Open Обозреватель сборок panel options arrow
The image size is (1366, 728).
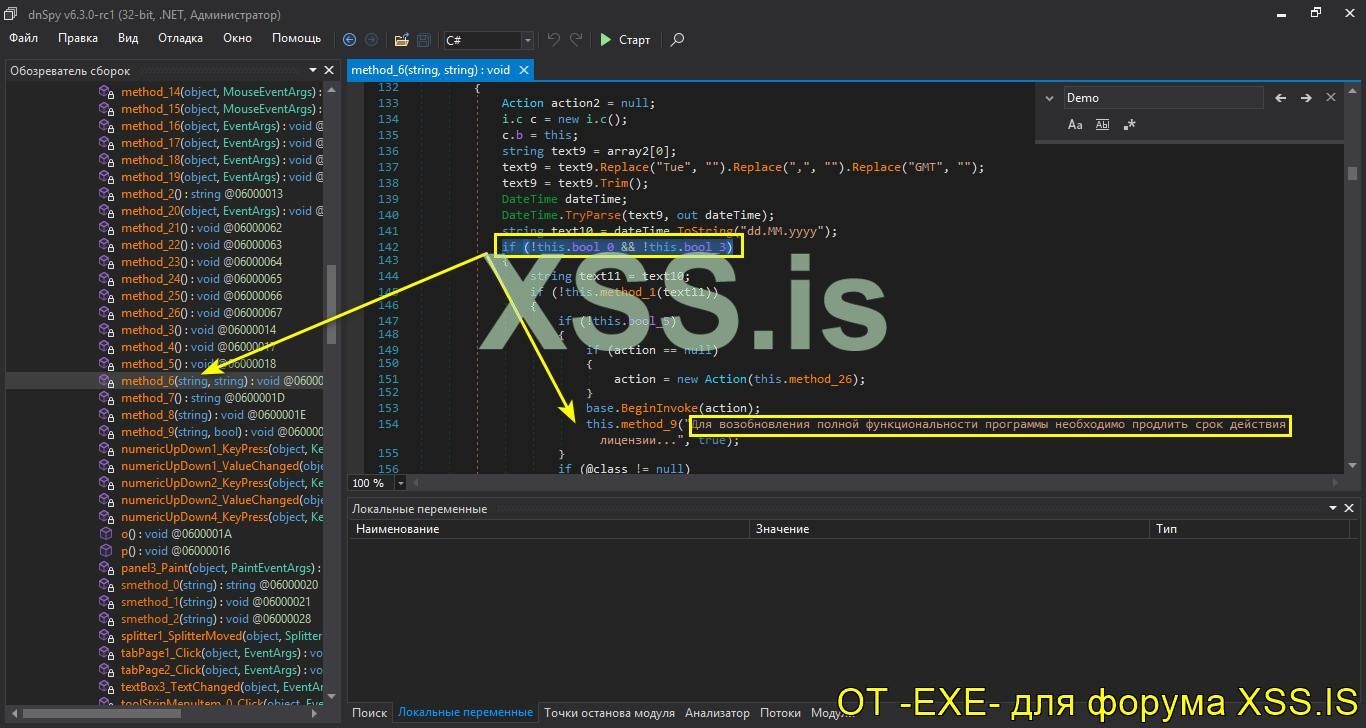[x=311, y=70]
